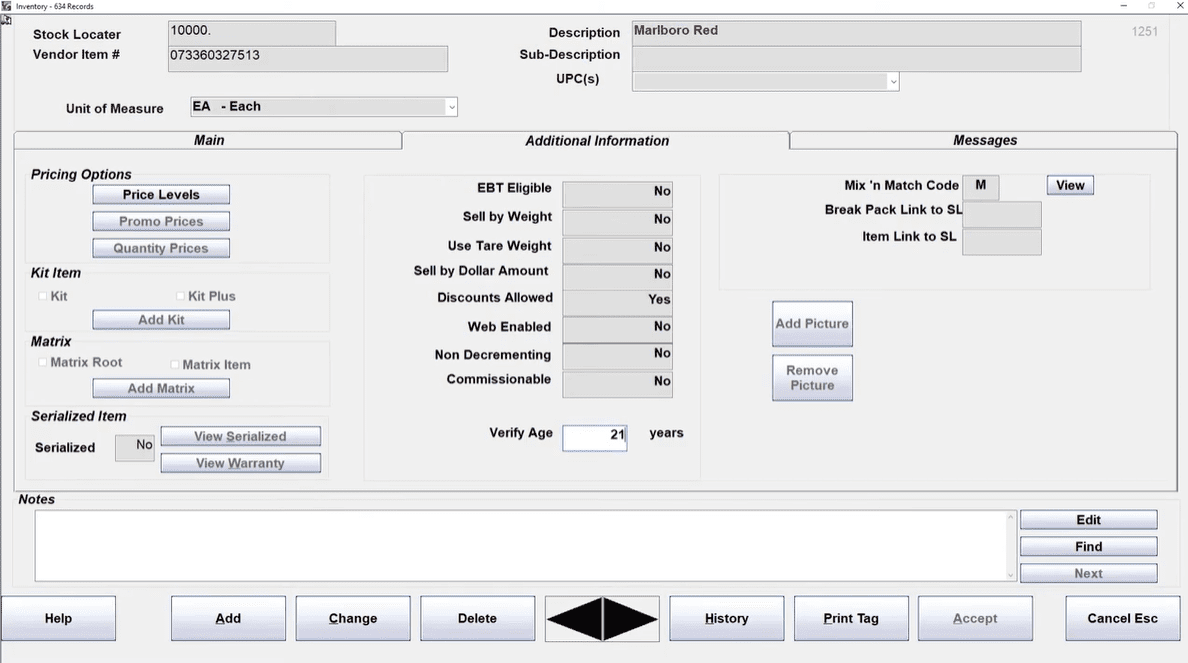Screen dimensions: 1188x663
Task: Open the Messages tab
Action: (984, 140)
